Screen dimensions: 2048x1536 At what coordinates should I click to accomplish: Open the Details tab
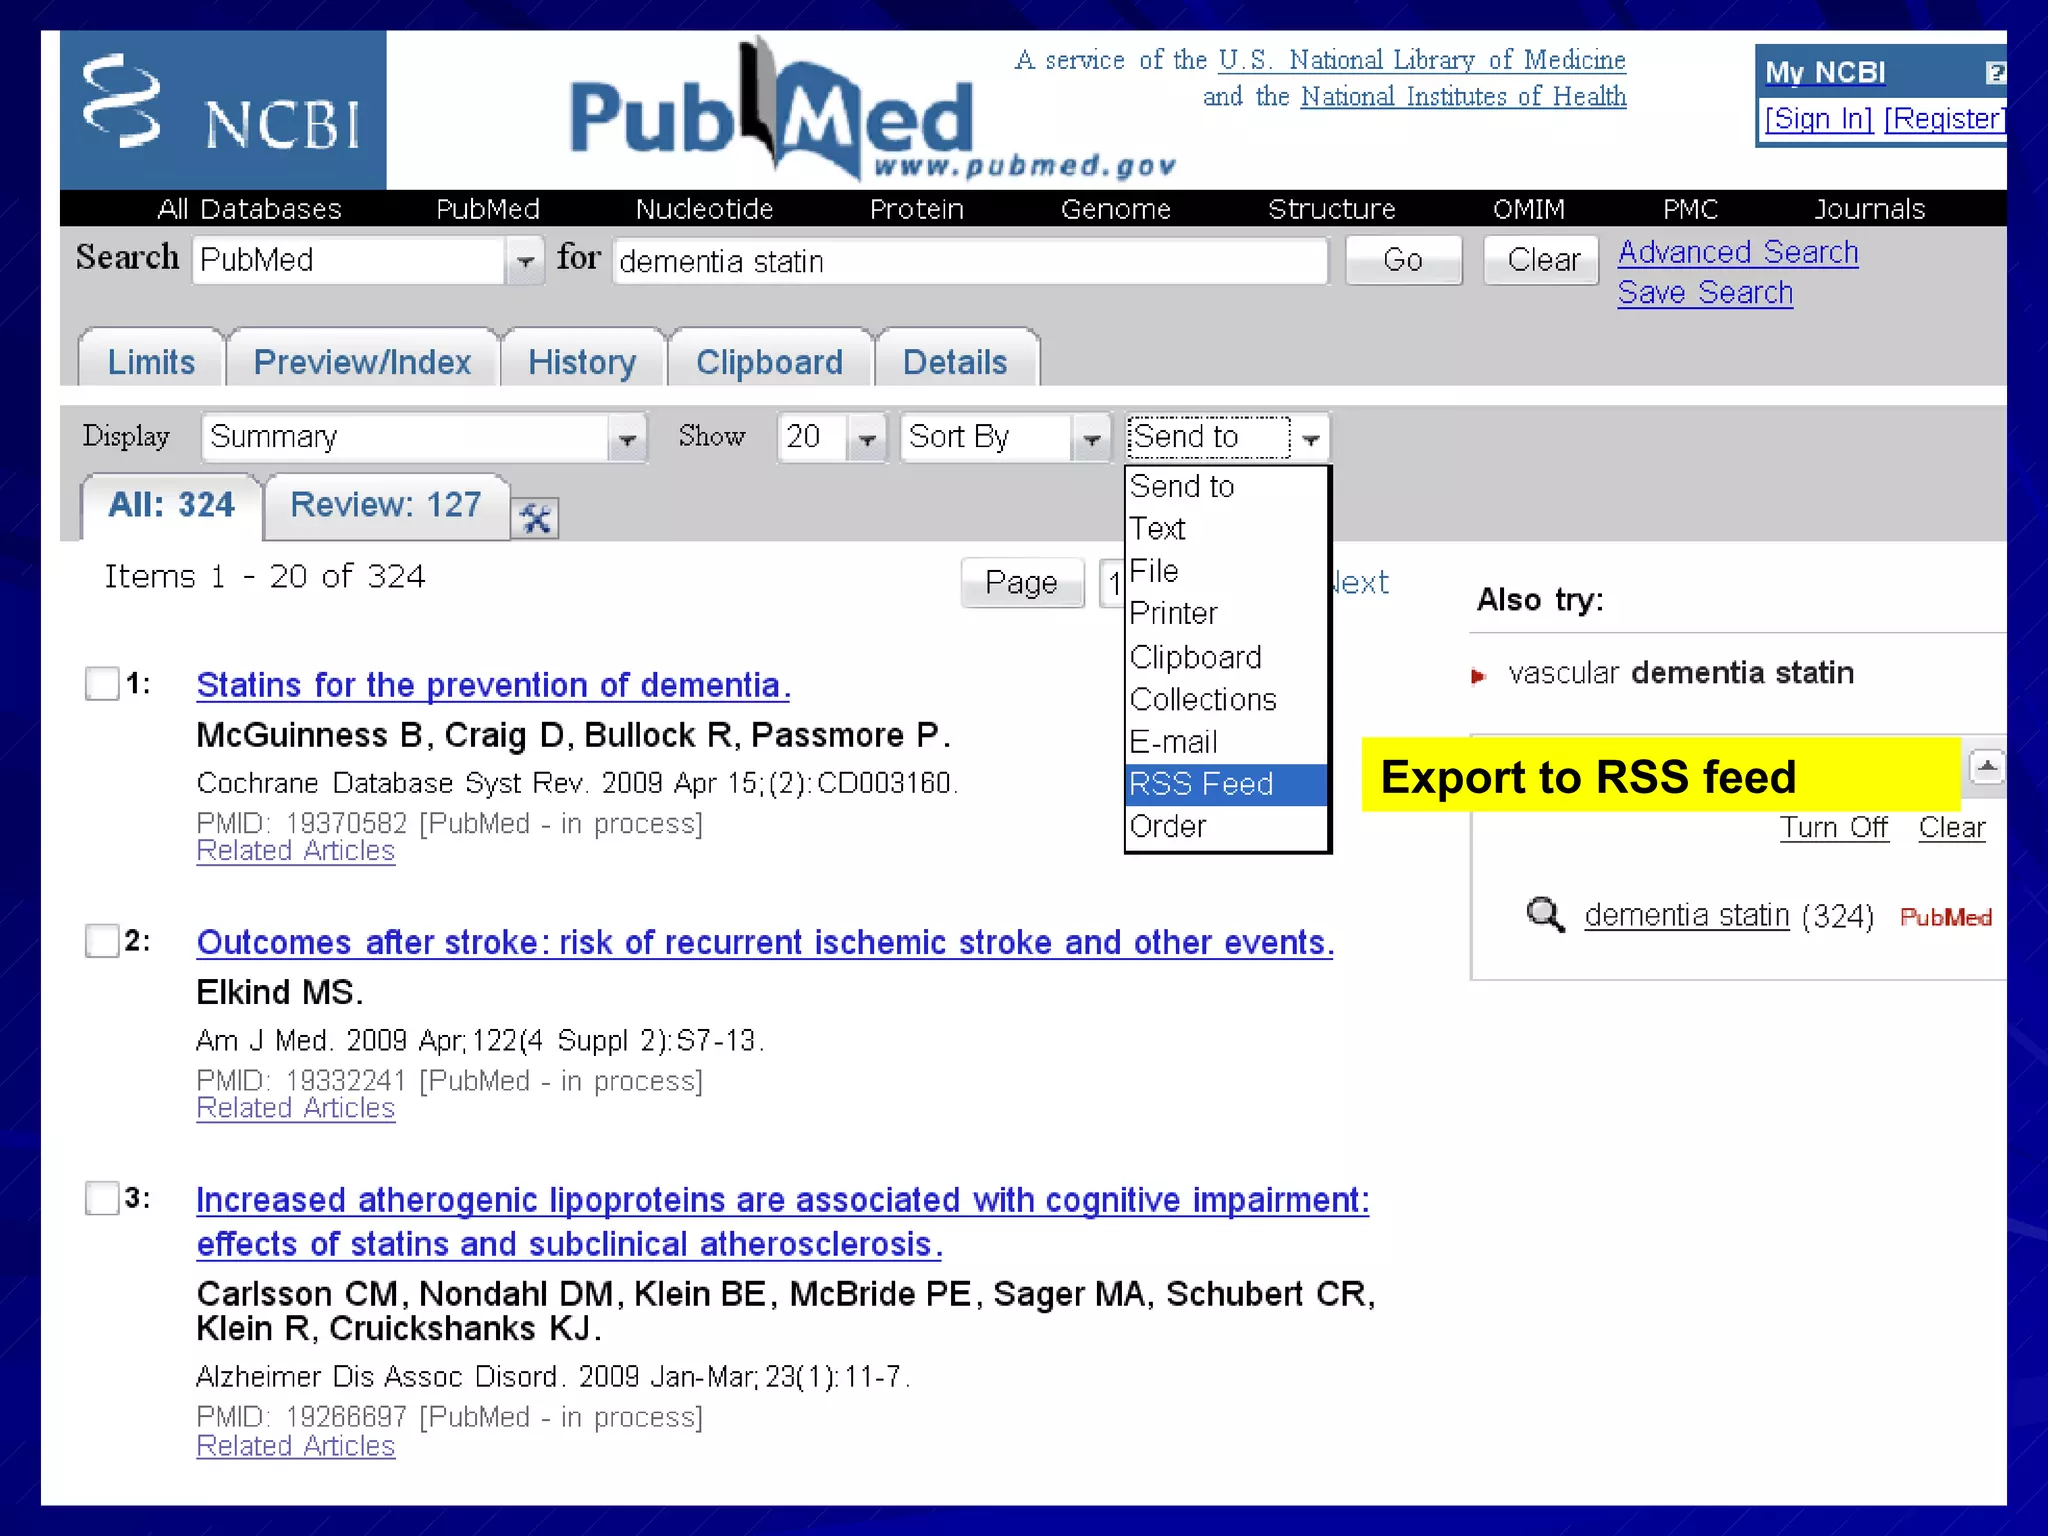click(955, 361)
